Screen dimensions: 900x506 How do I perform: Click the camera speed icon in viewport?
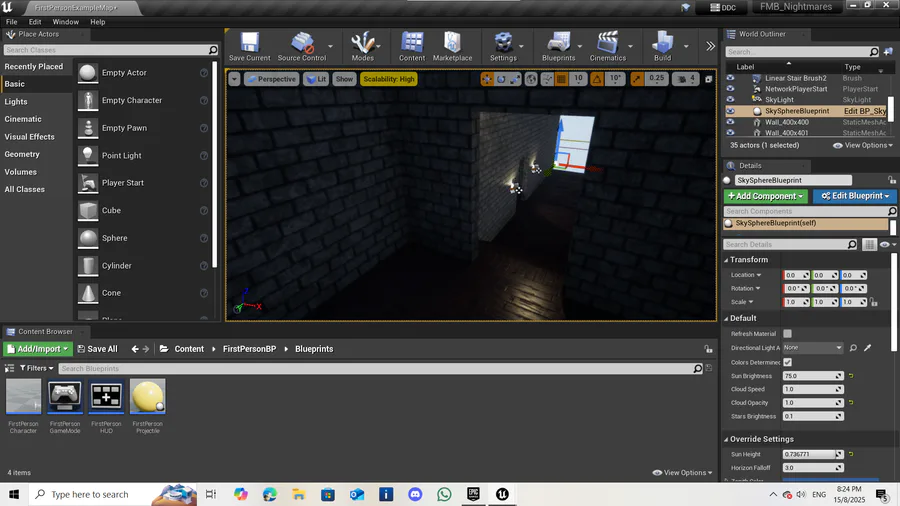(x=682, y=79)
